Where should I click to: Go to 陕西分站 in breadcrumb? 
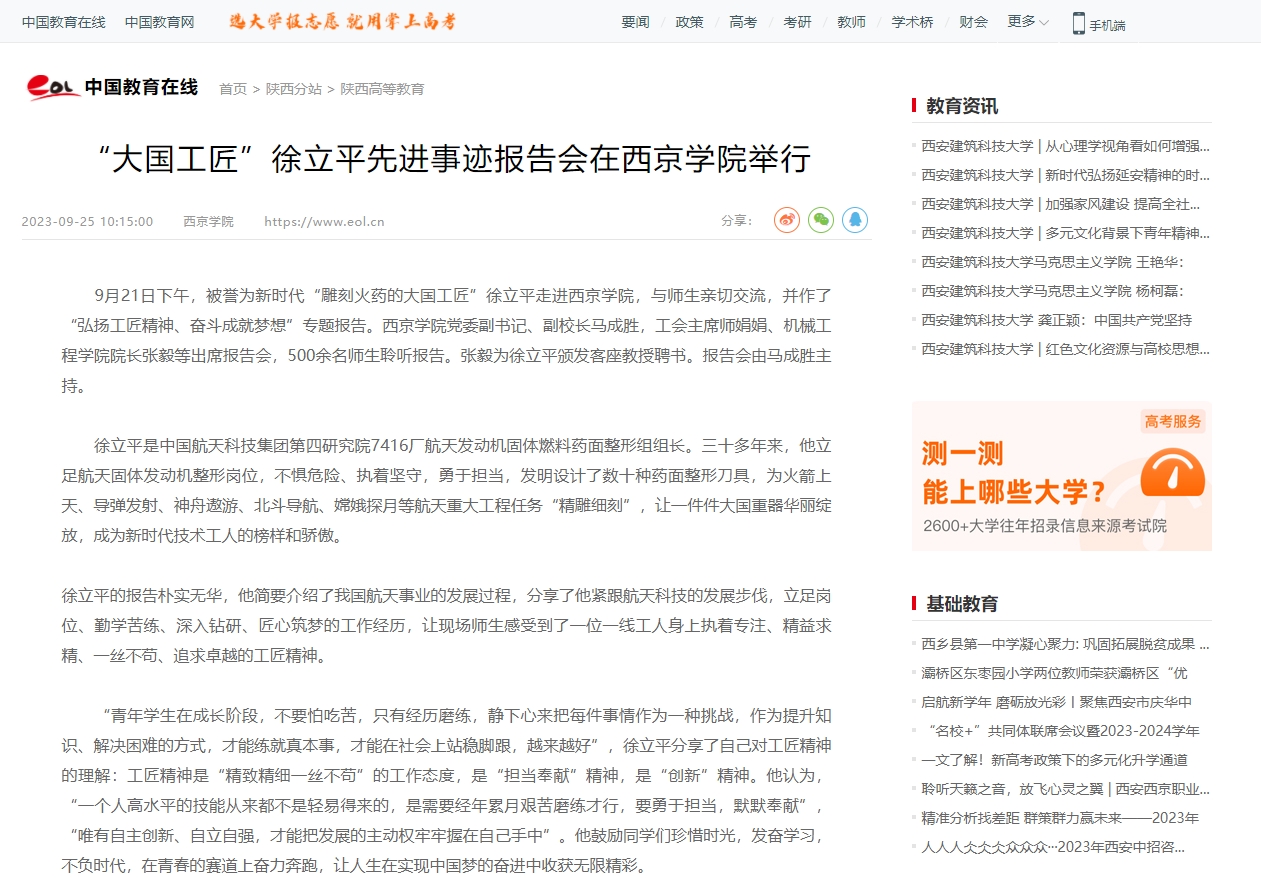click(294, 89)
